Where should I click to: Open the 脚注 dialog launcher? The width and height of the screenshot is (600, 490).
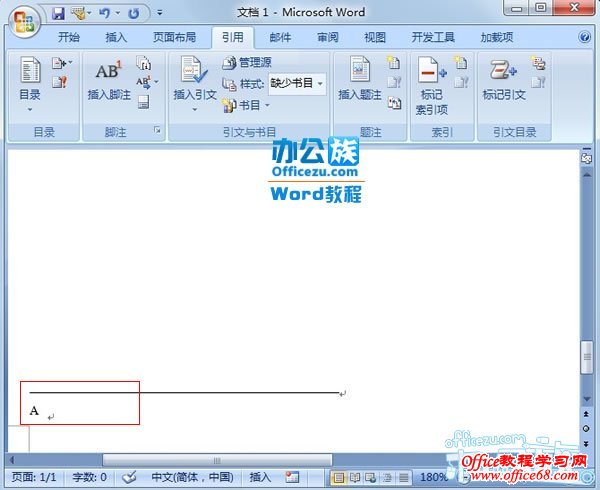point(157,130)
